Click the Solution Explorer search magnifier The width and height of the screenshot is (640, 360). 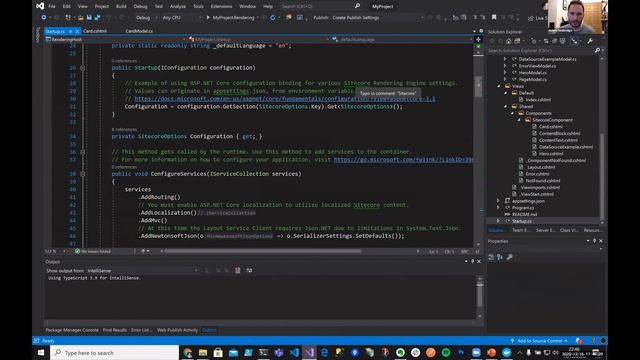click(597, 50)
